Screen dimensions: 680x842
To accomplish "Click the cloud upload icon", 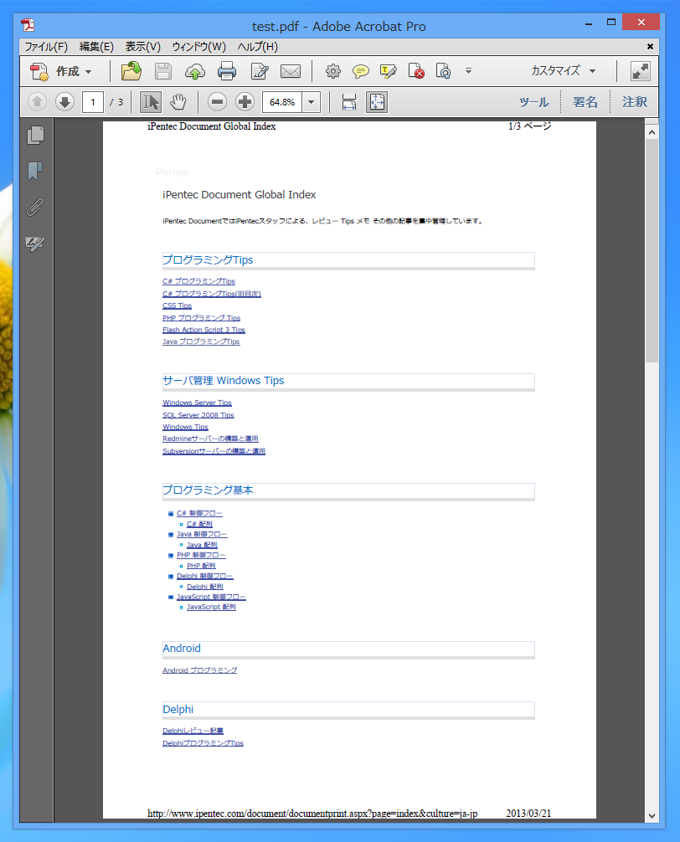I will 194,71.
